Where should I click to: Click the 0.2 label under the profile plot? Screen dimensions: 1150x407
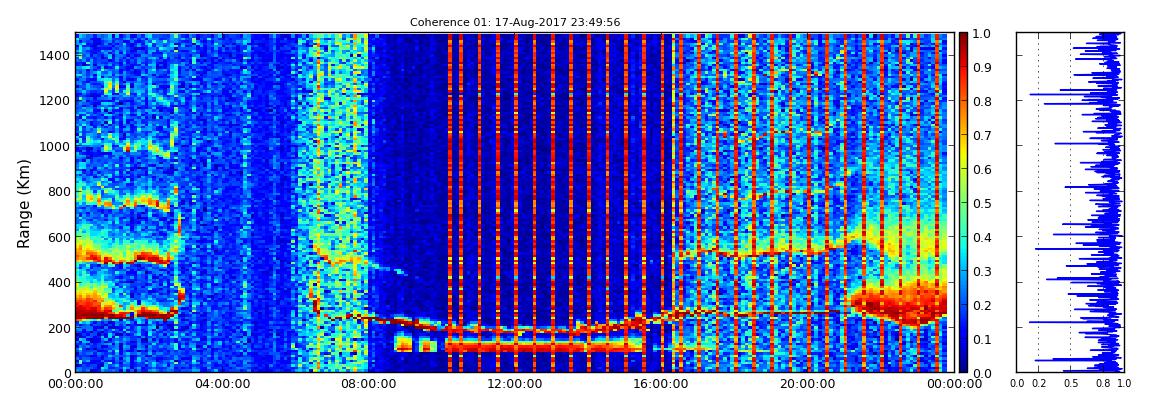point(1039,384)
